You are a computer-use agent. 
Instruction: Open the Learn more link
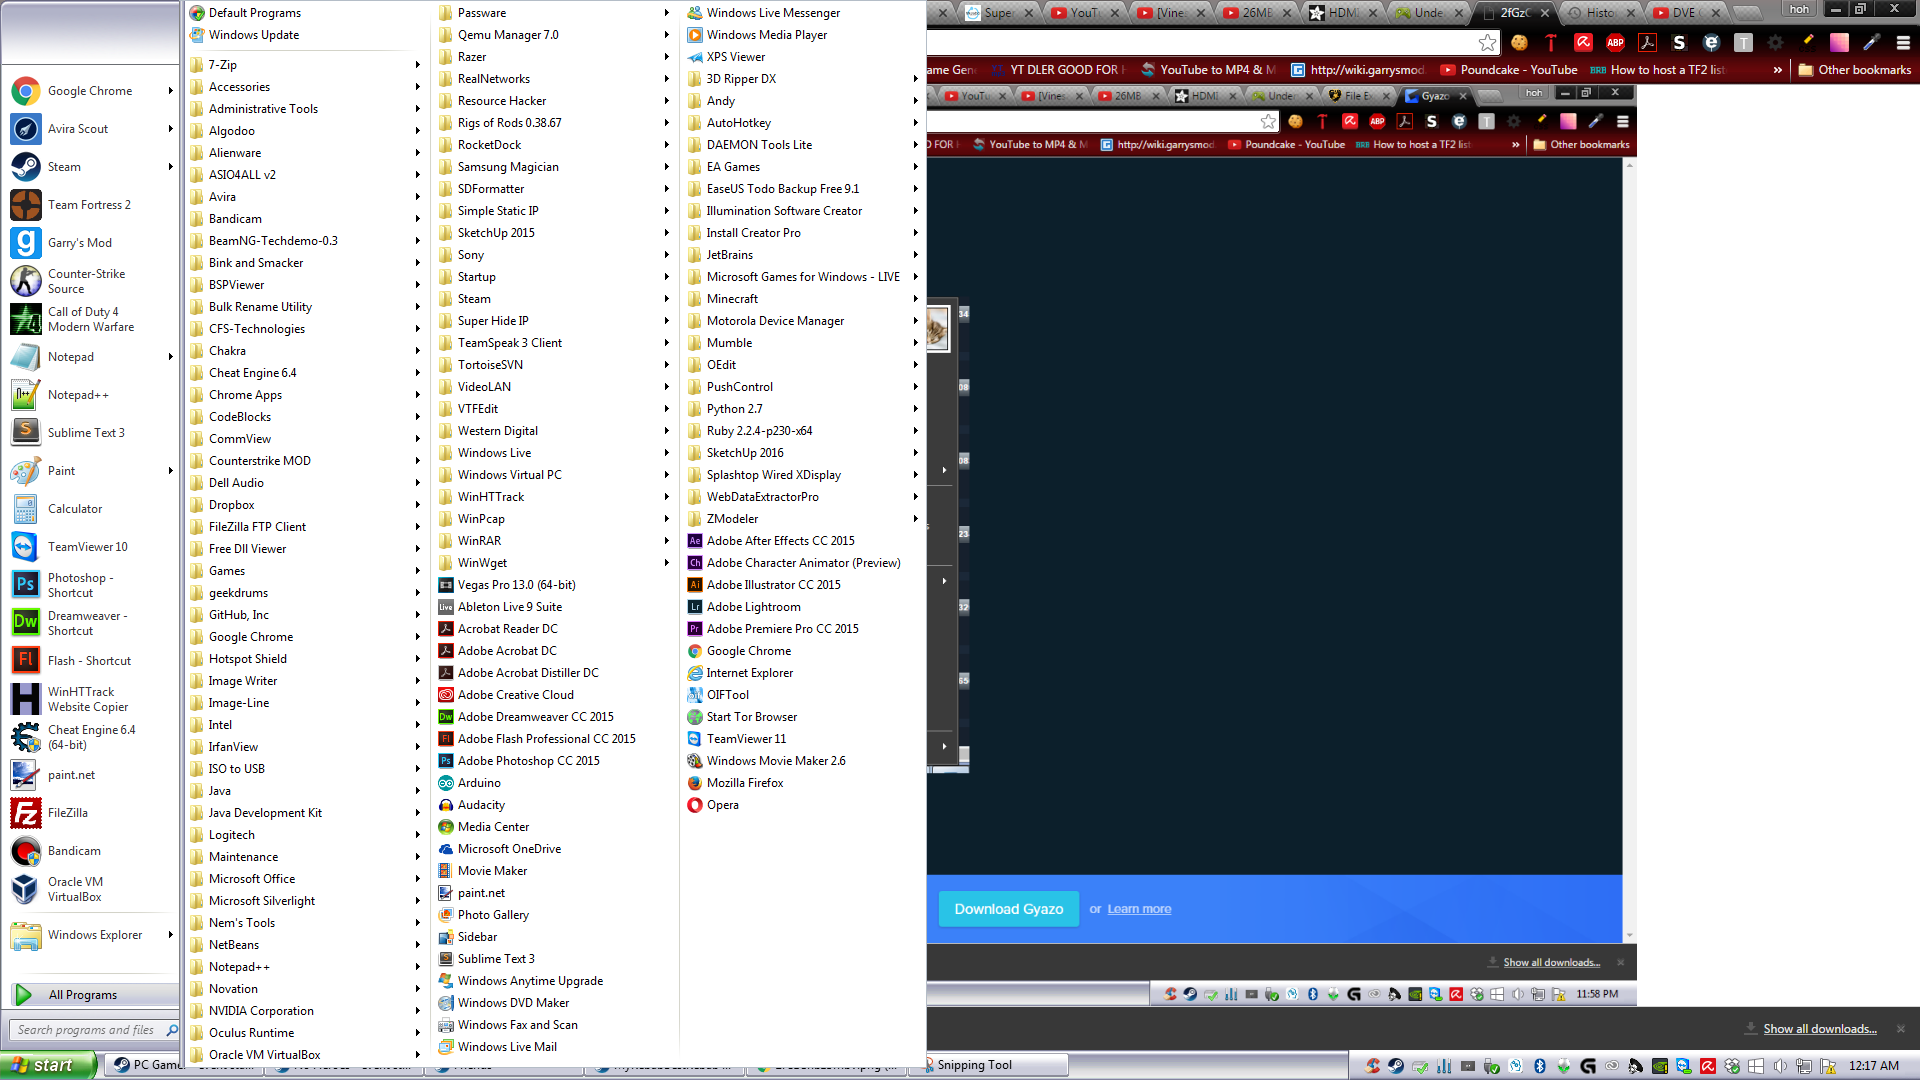[1139, 909]
